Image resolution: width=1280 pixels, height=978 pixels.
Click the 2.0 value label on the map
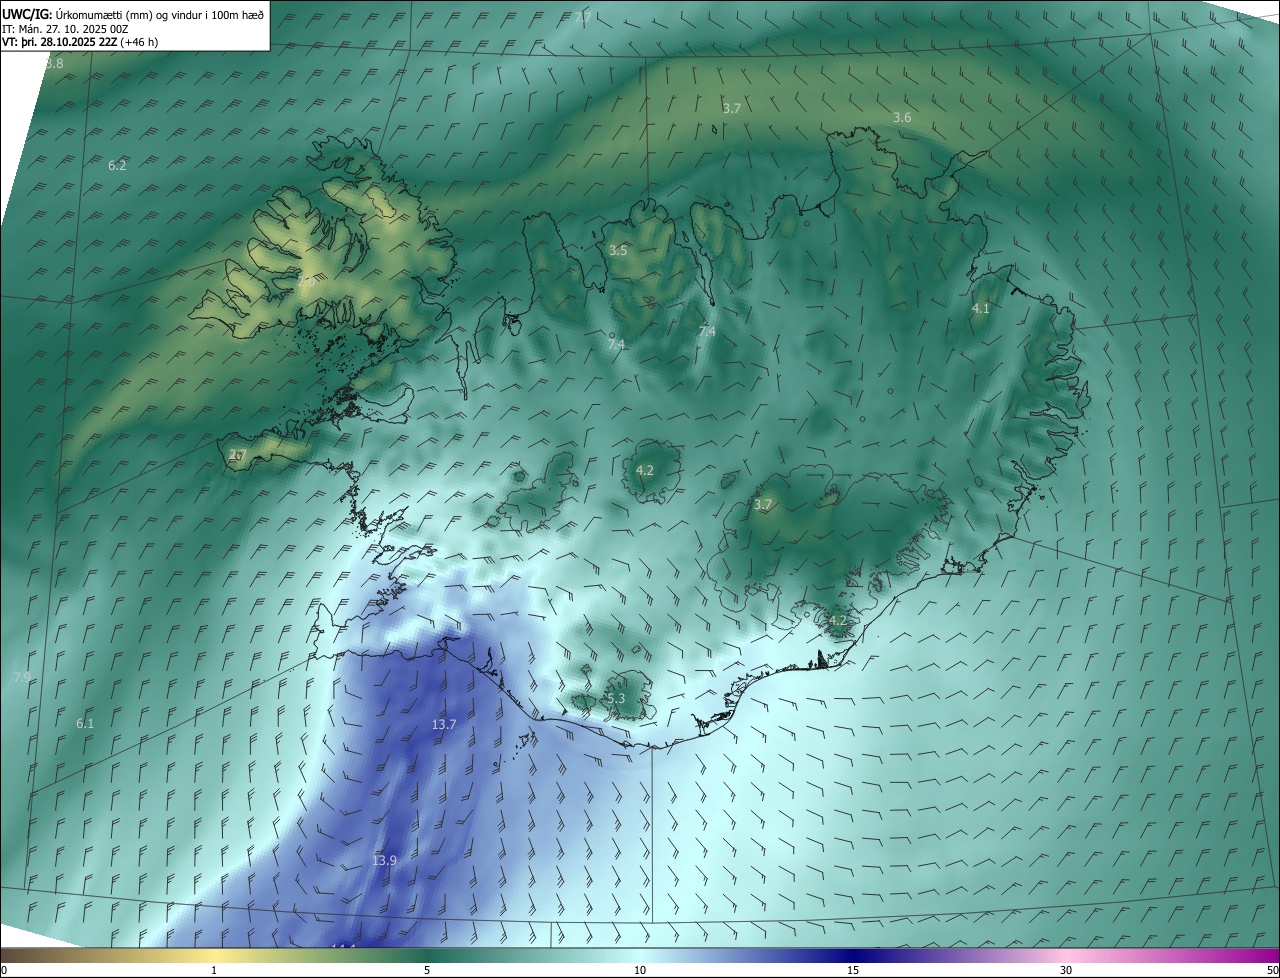tap(306, 283)
